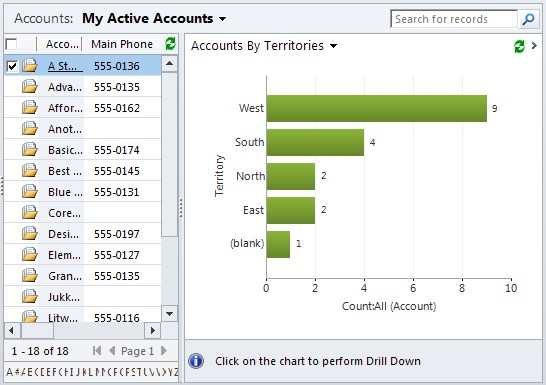Go to next page arrow

click(x=164, y=351)
